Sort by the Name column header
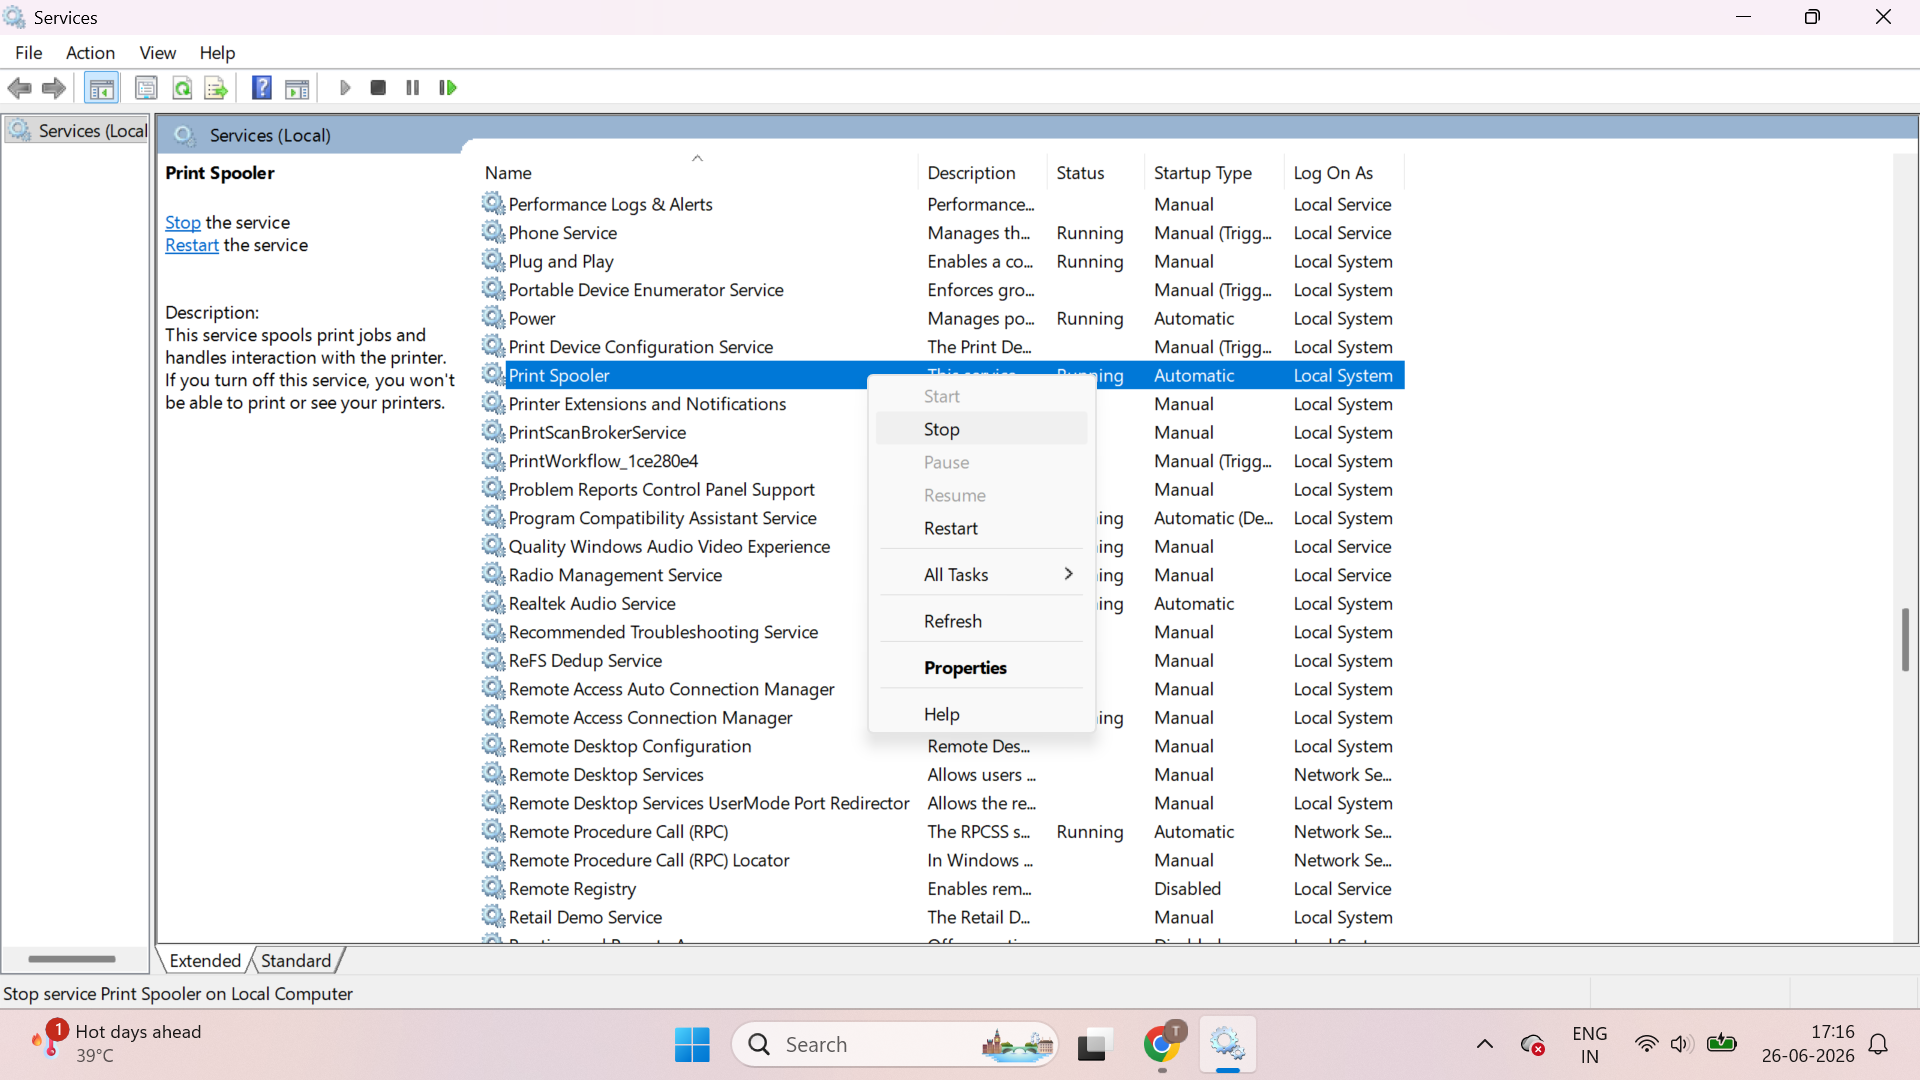 pos(697,173)
